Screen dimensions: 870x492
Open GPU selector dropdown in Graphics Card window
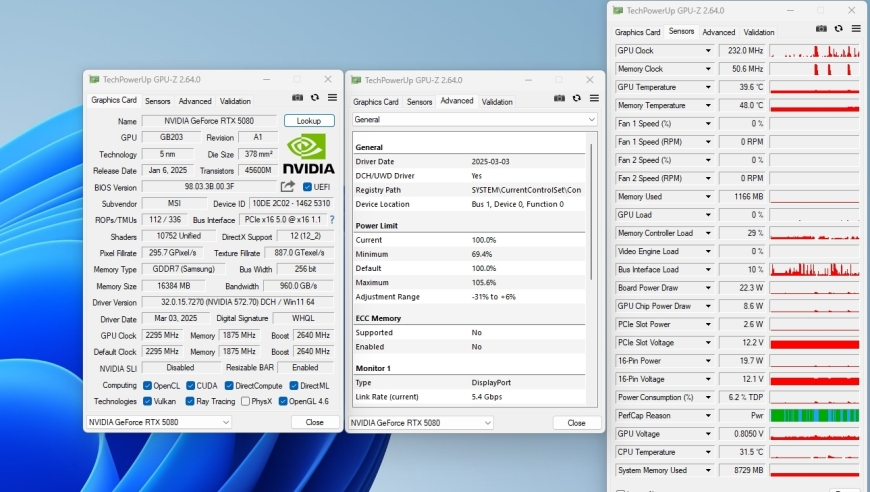pos(158,422)
